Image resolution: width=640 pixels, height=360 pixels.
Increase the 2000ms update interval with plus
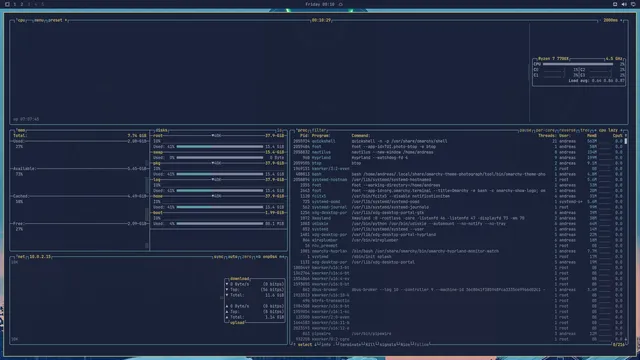point(621,20)
